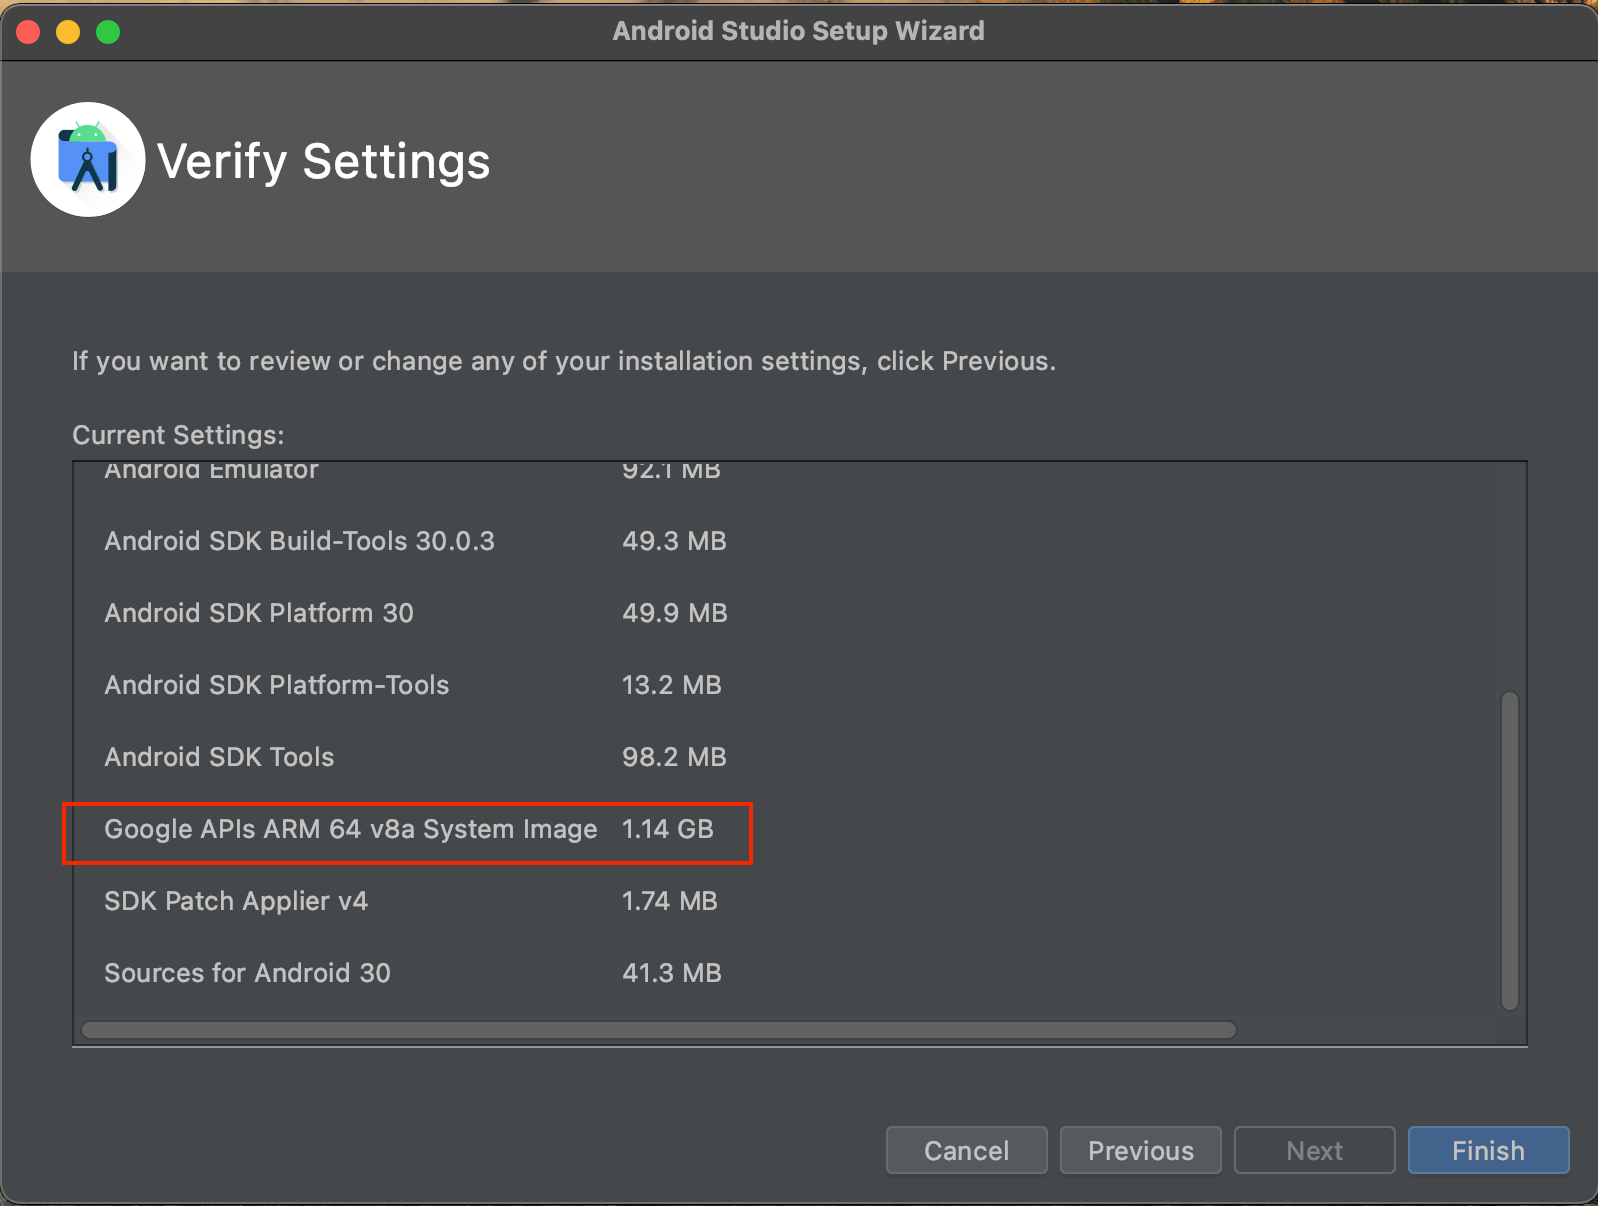The height and width of the screenshot is (1206, 1598).
Task: Close the window with the red button
Action: pos(28,32)
